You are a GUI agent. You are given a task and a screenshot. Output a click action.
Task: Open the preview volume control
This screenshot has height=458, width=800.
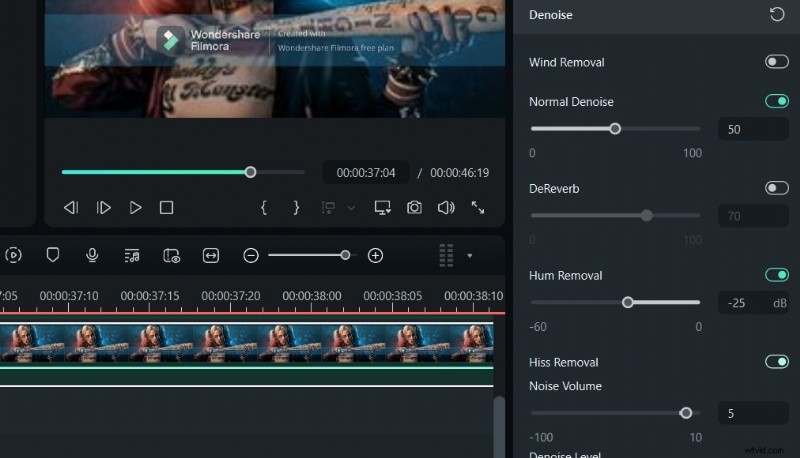(x=446, y=208)
